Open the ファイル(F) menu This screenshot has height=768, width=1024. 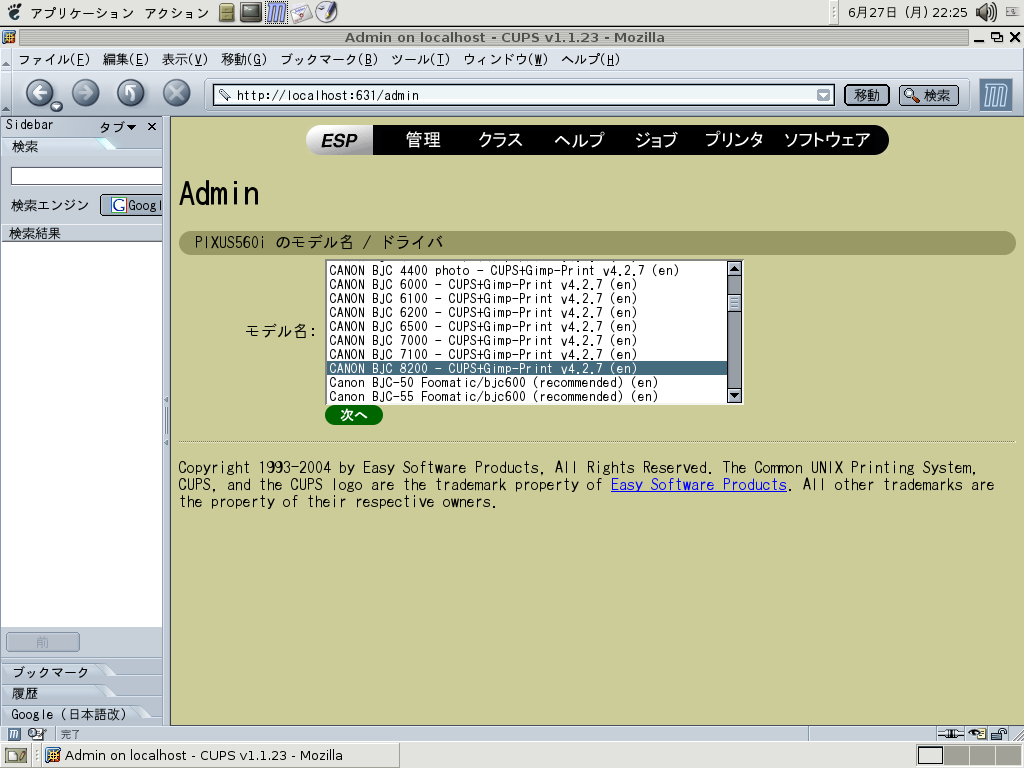click(54, 59)
